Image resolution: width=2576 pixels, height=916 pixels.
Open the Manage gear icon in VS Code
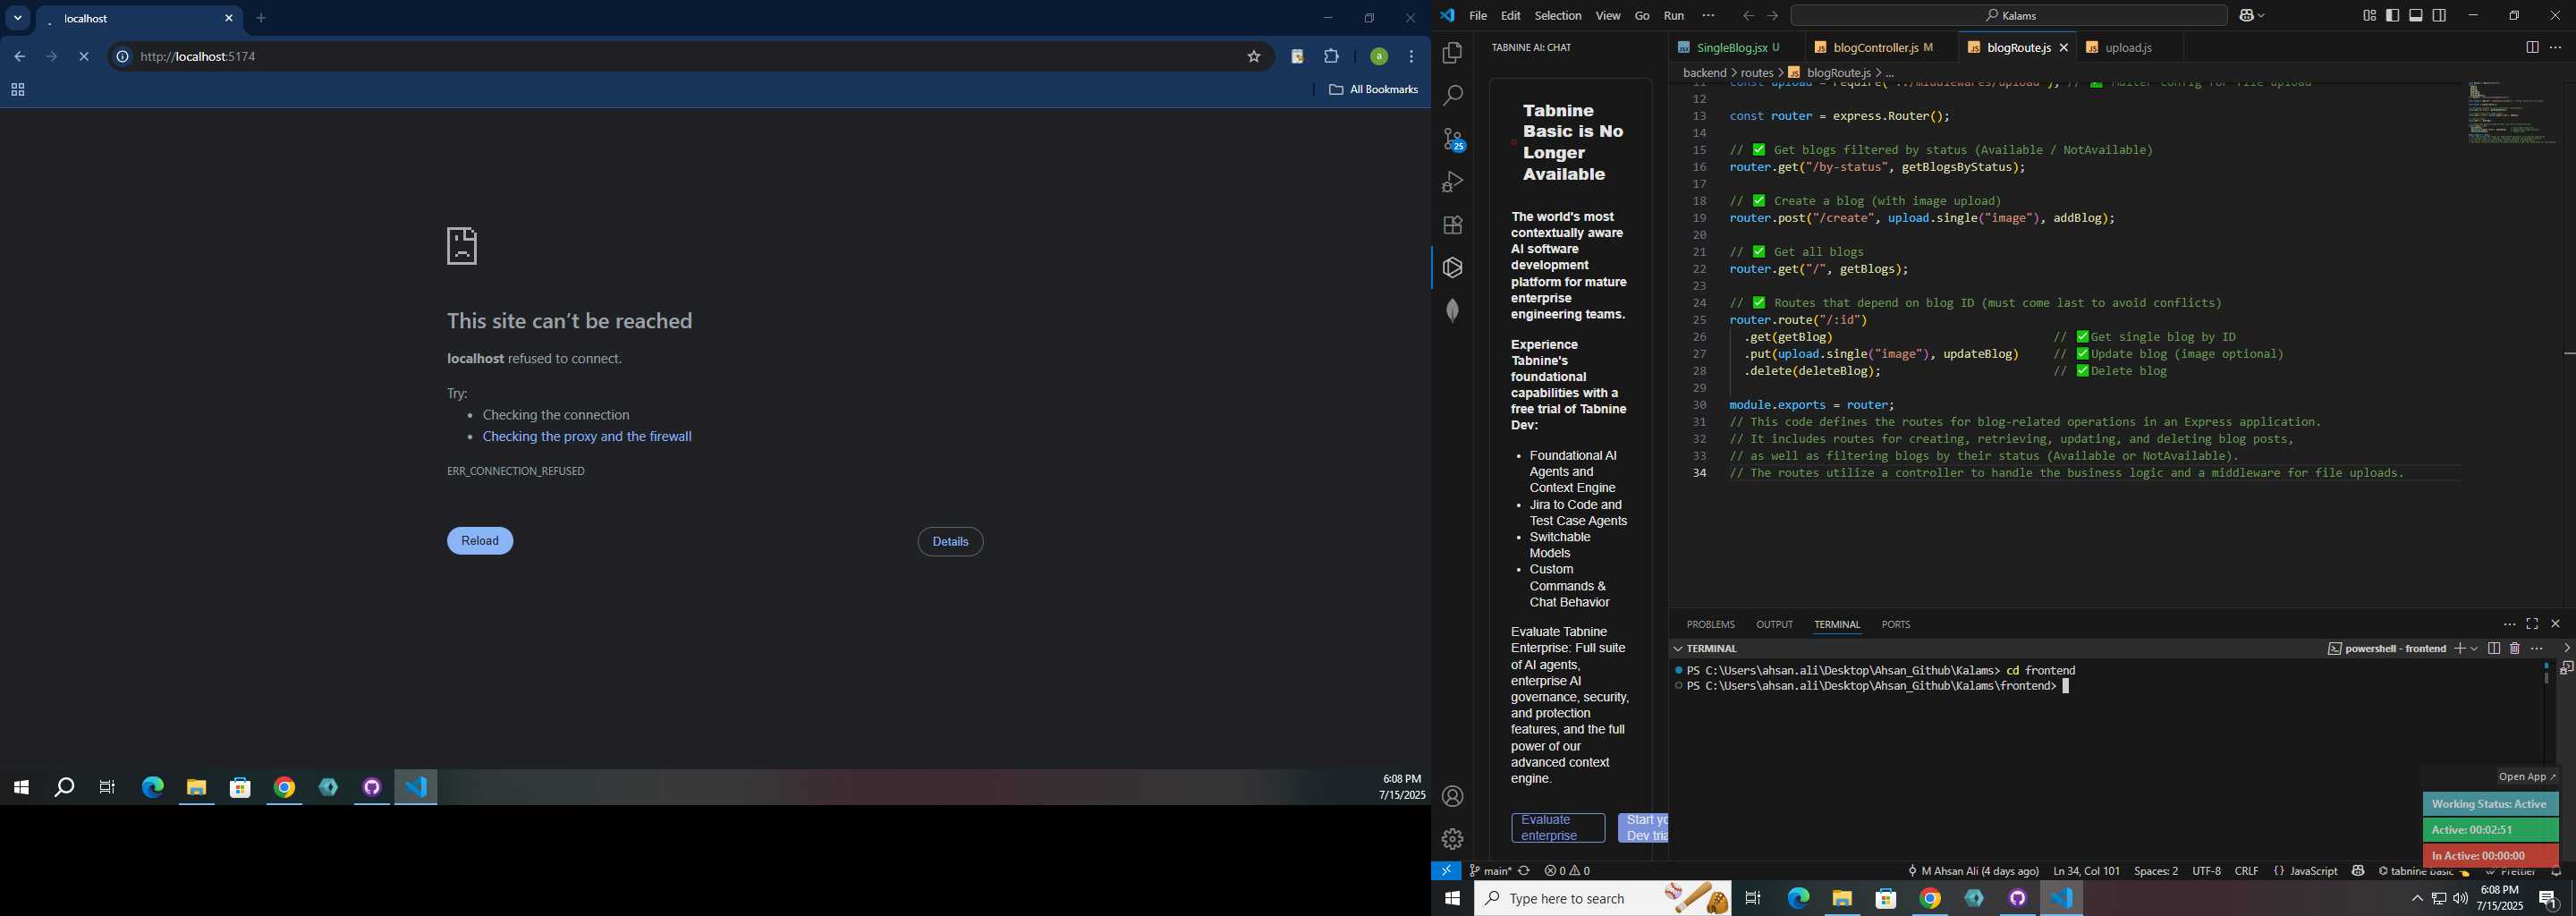[1452, 839]
